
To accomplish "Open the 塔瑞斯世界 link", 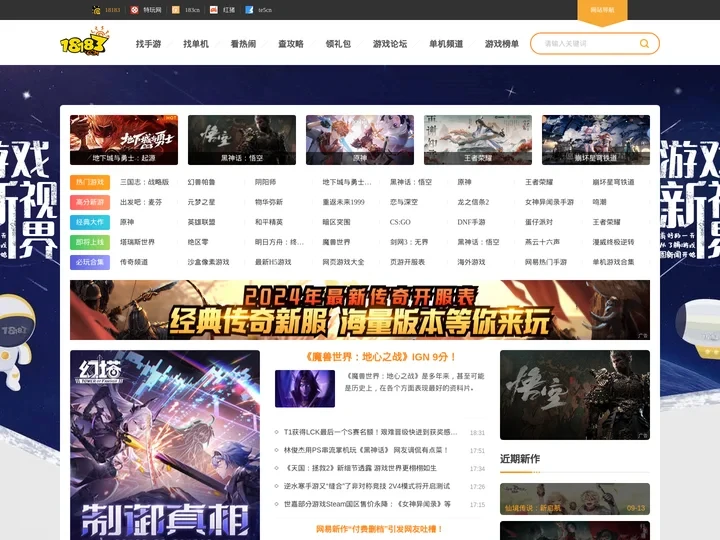I will 137,242.
